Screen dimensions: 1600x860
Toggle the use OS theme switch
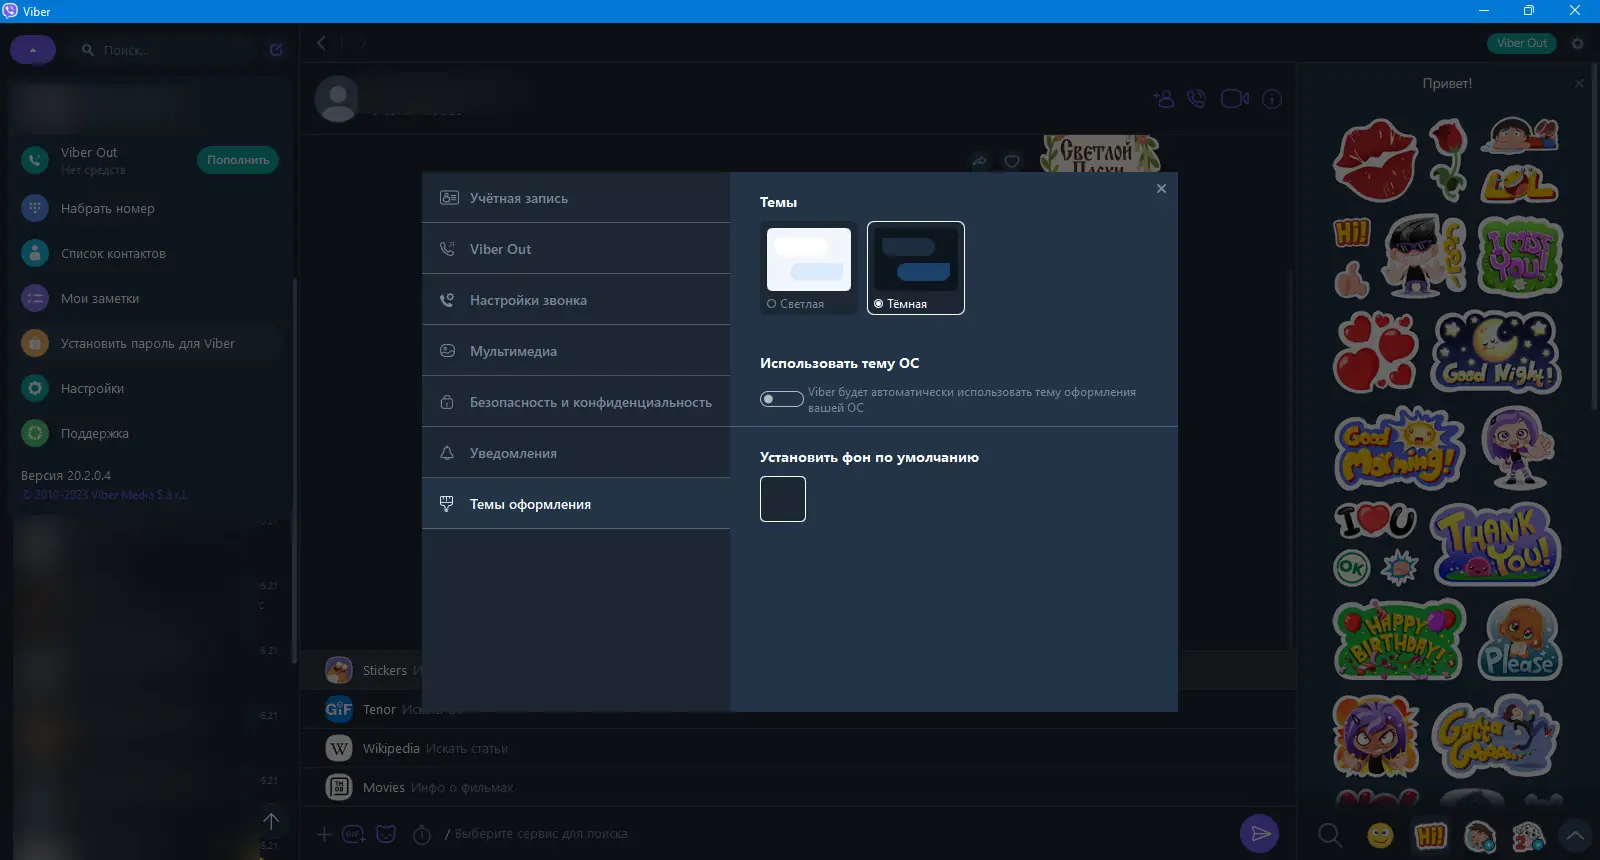pyautogui.click(x=782, y=399)
